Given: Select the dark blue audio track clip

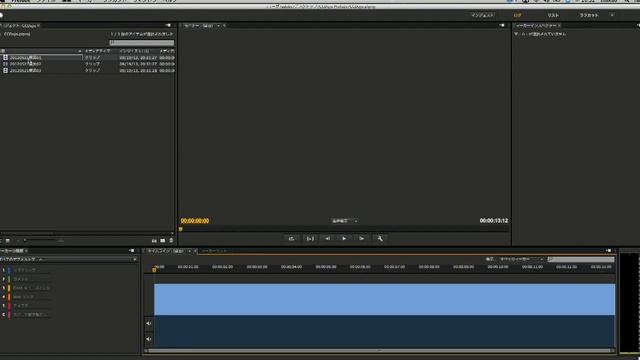Looking at the screenshot, I should [384, 331].
